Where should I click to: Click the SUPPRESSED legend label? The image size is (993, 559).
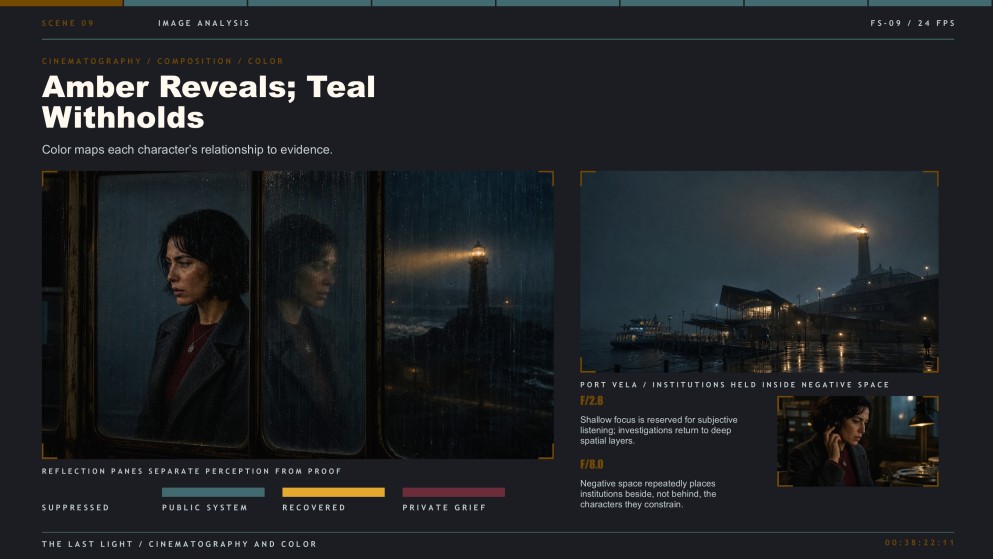click(x=75, y=508)
